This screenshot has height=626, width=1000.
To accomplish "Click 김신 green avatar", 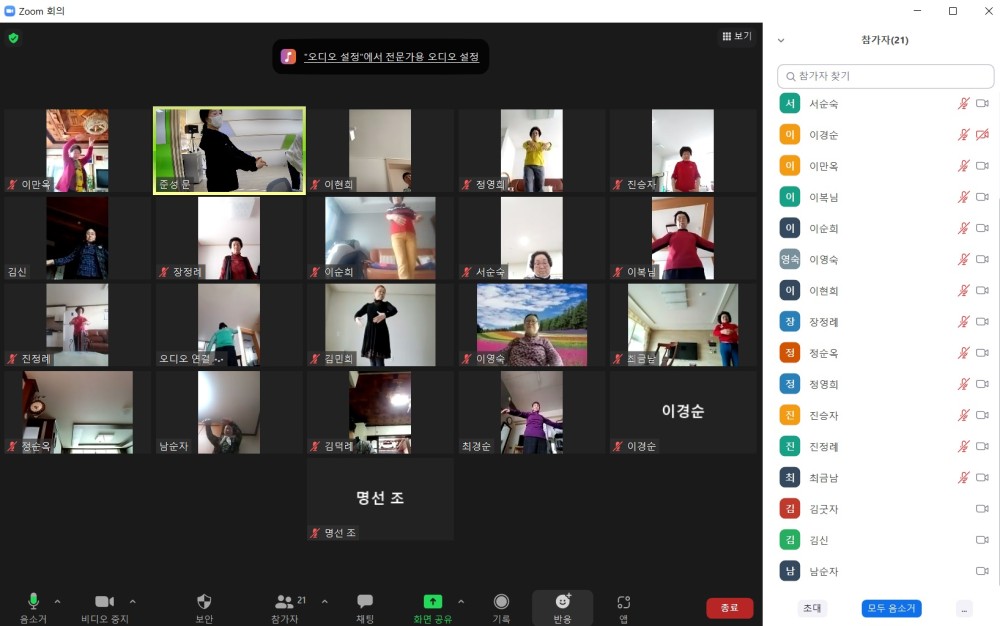I will (x=790, y=539).
